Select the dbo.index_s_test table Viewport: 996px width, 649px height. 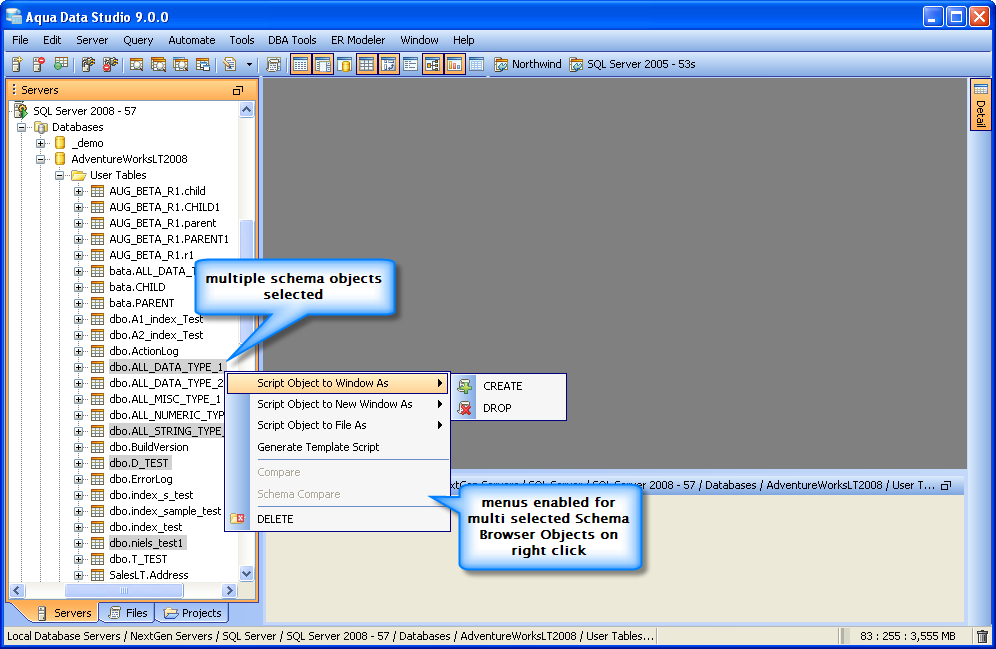coord(151,495)
